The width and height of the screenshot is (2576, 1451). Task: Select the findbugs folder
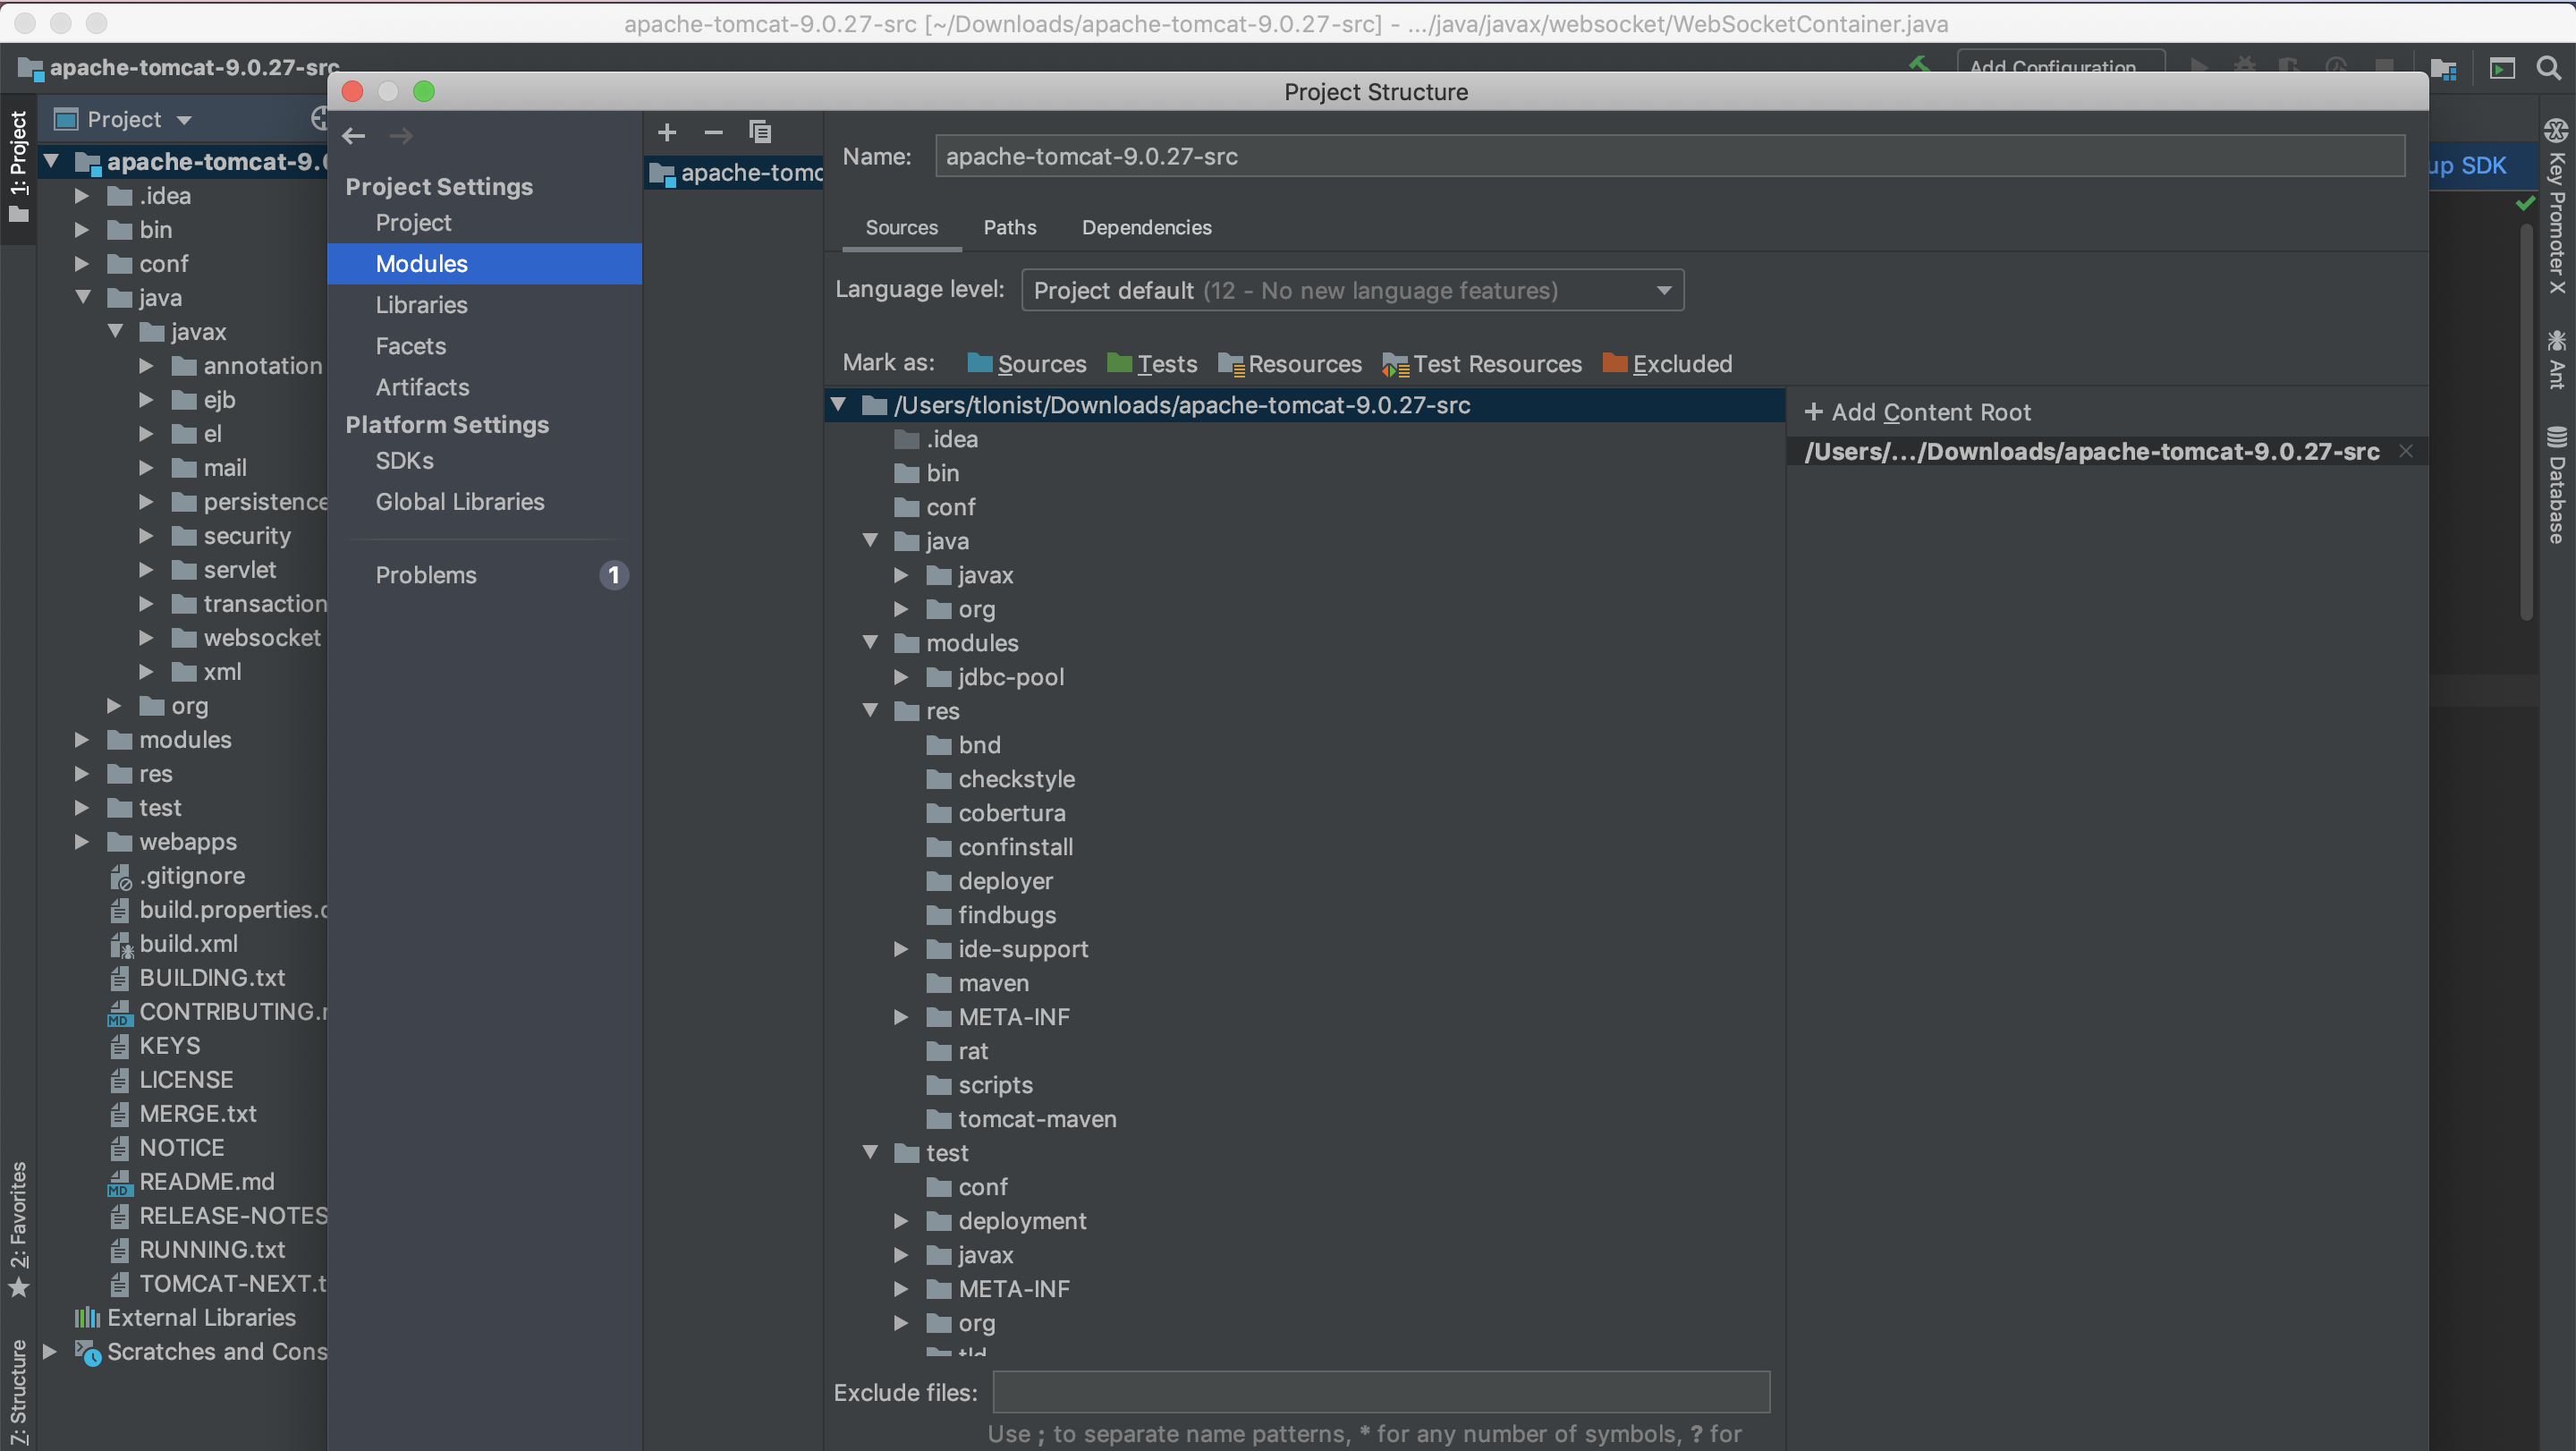click(1007, 915)
